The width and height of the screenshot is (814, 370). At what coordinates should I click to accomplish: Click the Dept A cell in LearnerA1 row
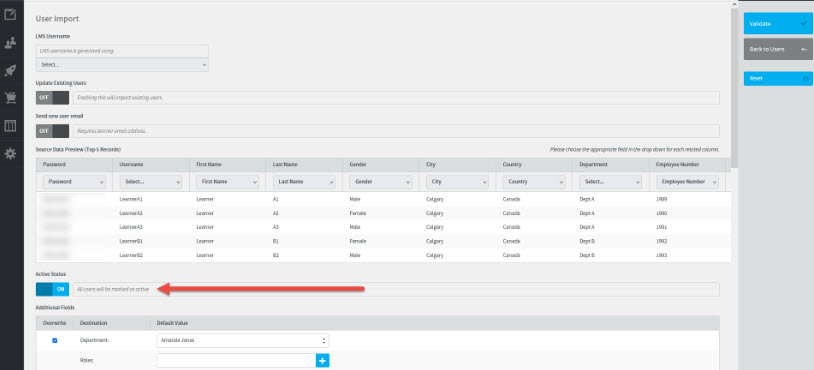pyautogui.click(x=587, y=199)
